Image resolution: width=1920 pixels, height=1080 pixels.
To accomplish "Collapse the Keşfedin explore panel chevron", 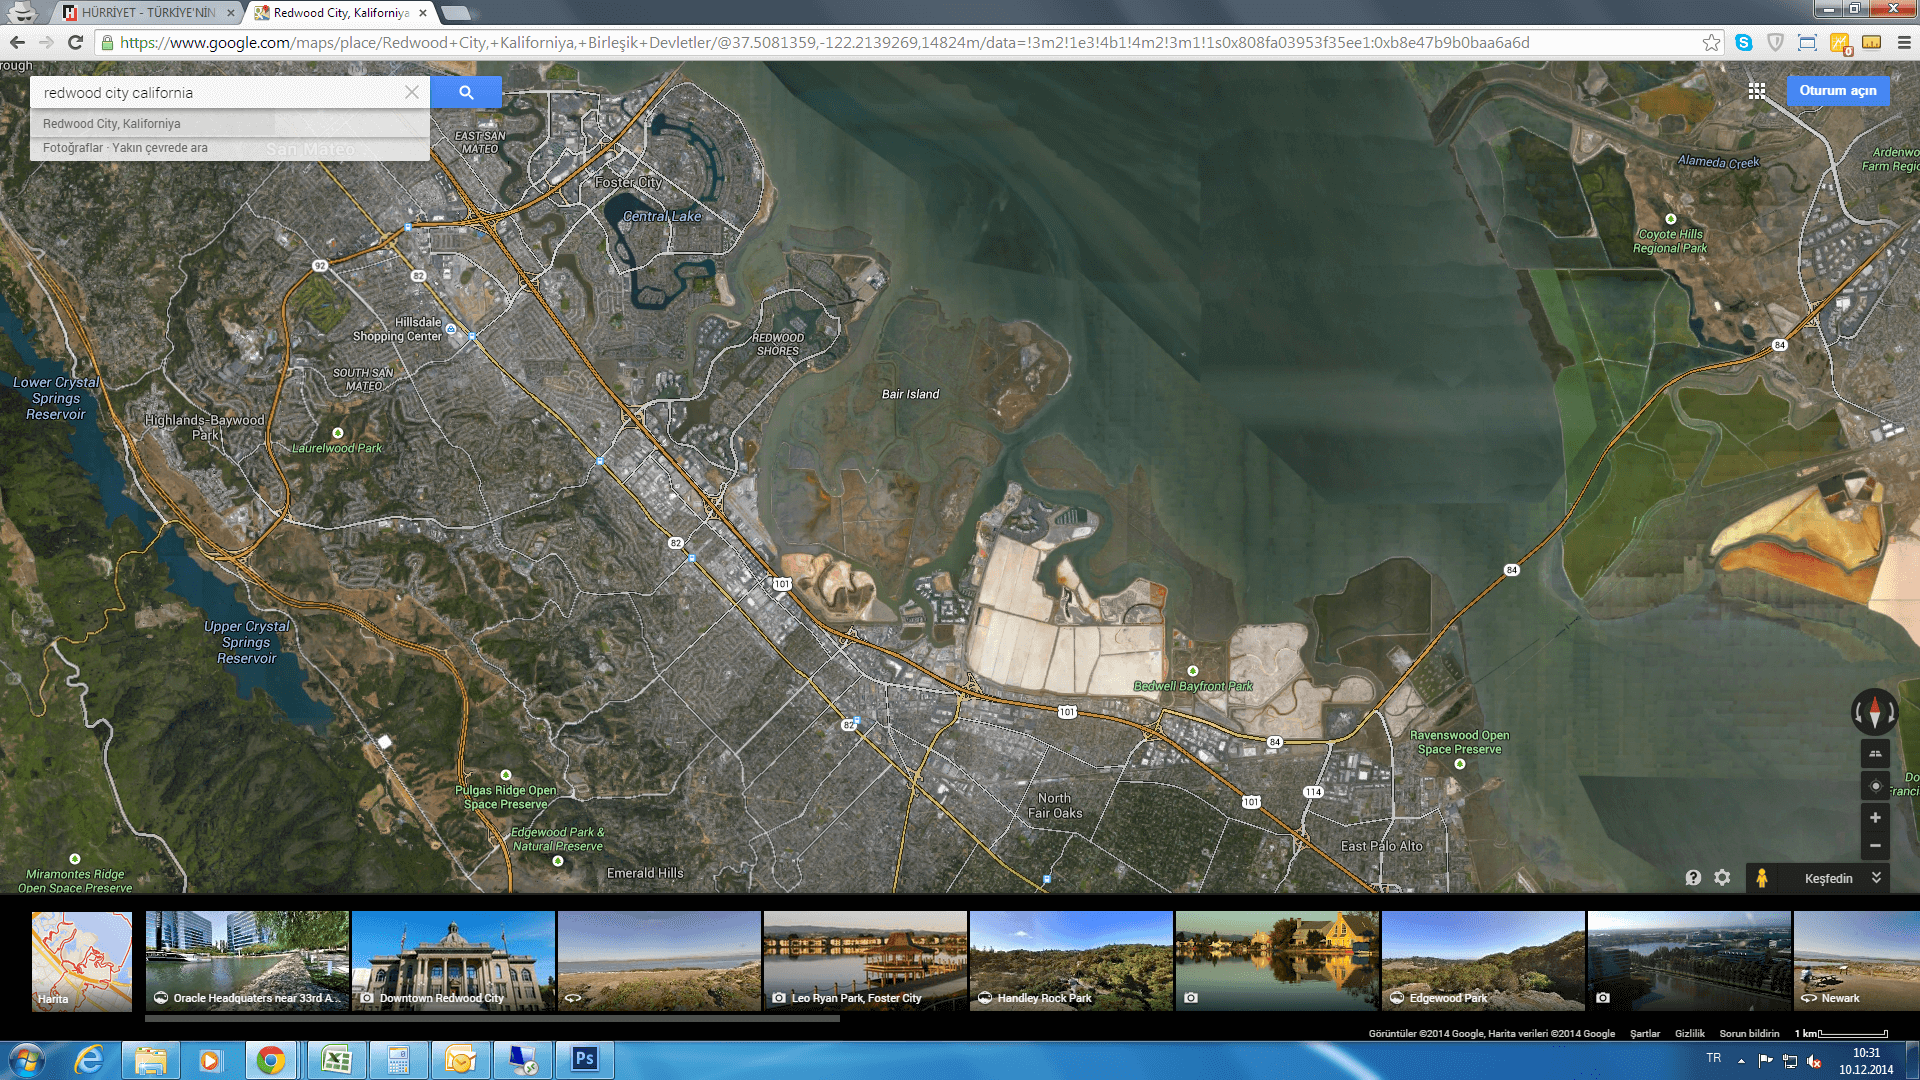I will coord(1876,878).
